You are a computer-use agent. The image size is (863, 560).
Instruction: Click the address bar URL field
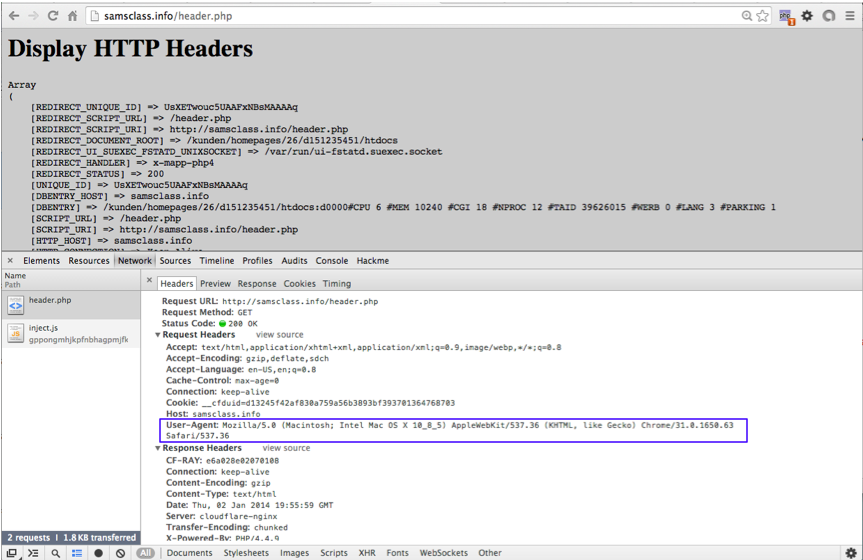pos(413,16)
